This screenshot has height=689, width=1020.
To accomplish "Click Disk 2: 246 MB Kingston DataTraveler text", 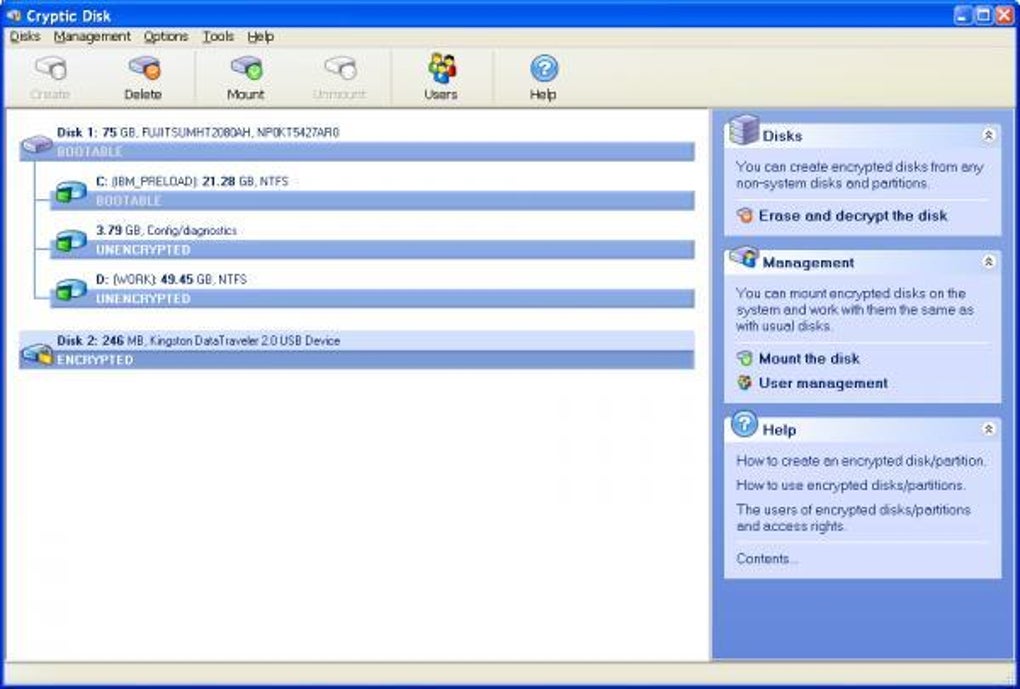I will (198, 340).
